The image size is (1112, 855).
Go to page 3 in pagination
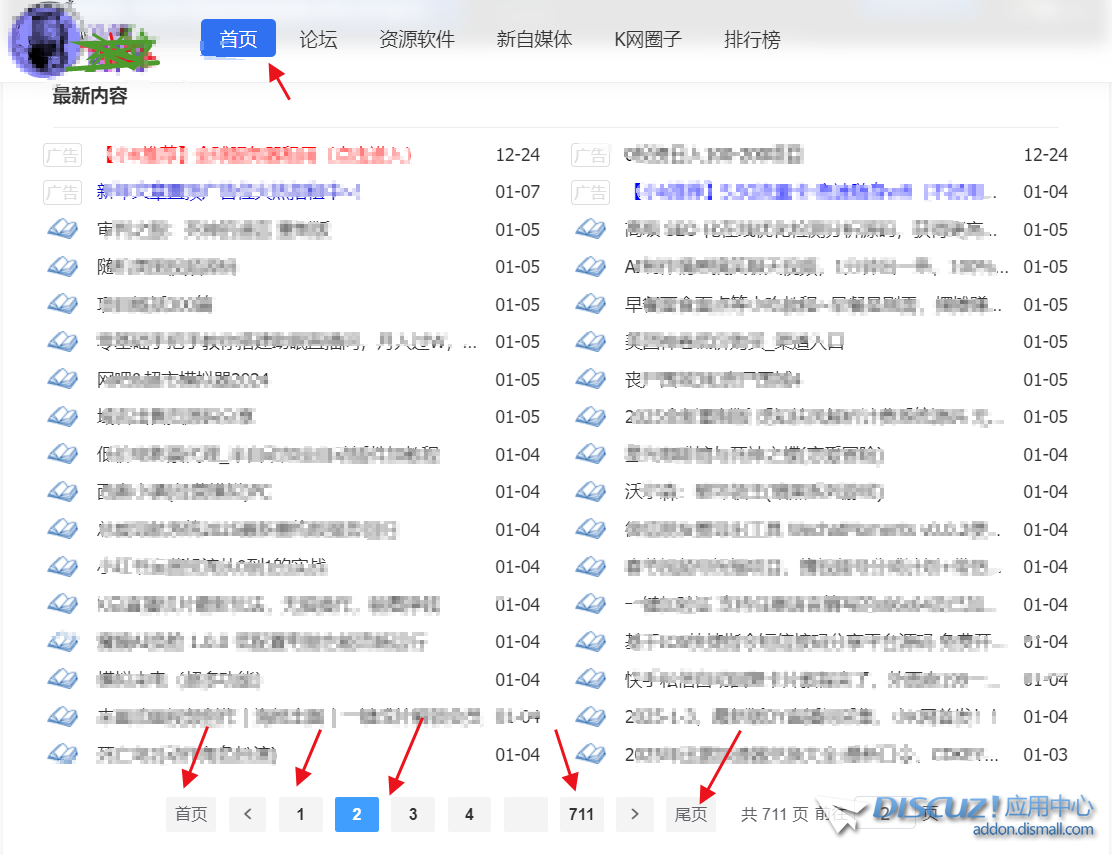point(413,815)
